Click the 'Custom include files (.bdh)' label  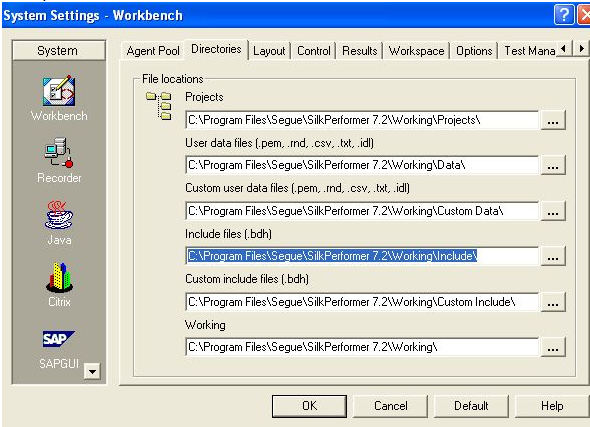[247, 279]
